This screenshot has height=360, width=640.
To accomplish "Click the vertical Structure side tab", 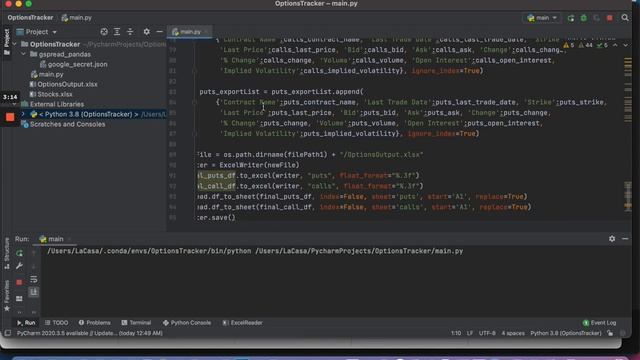I will pos(7,253).
